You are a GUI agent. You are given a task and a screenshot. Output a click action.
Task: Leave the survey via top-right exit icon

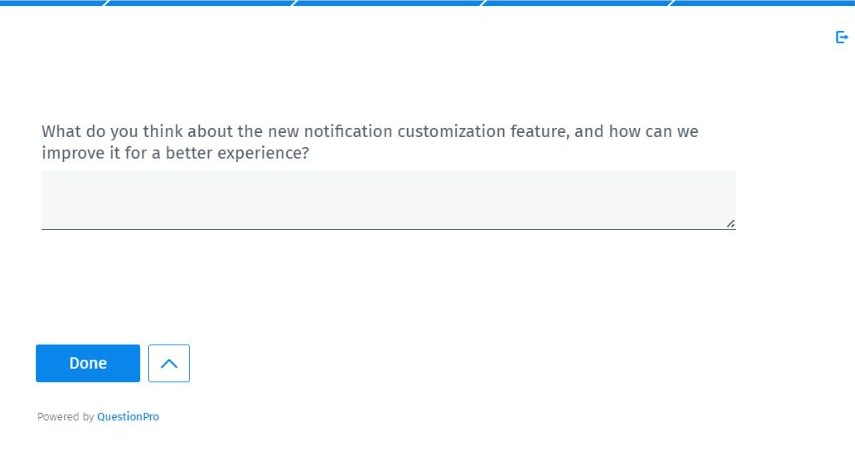click(842, 37)
